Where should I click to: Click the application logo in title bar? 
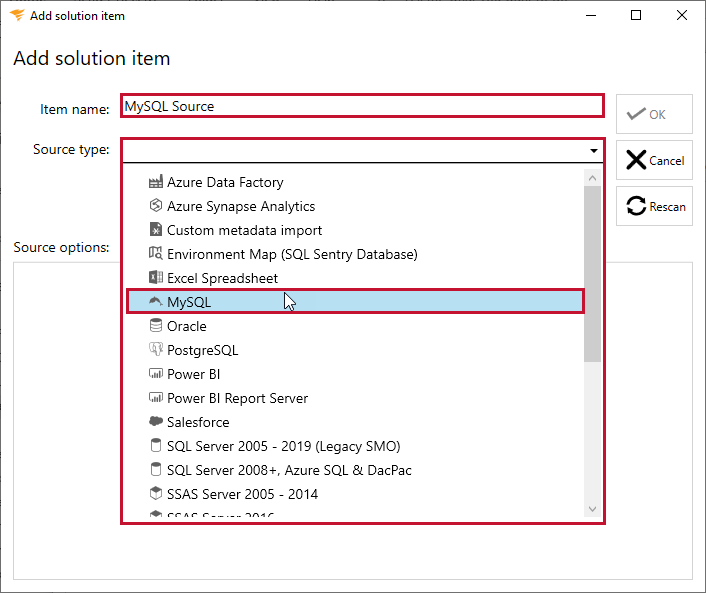pos(17,15)
